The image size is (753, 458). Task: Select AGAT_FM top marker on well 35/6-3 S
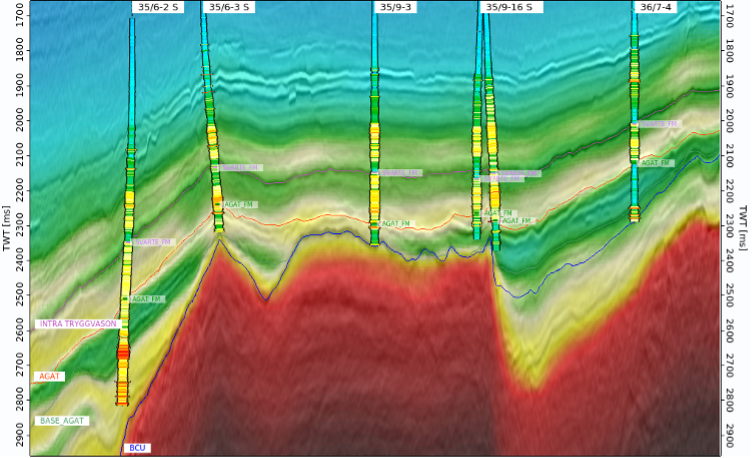[x=239, y=205]
